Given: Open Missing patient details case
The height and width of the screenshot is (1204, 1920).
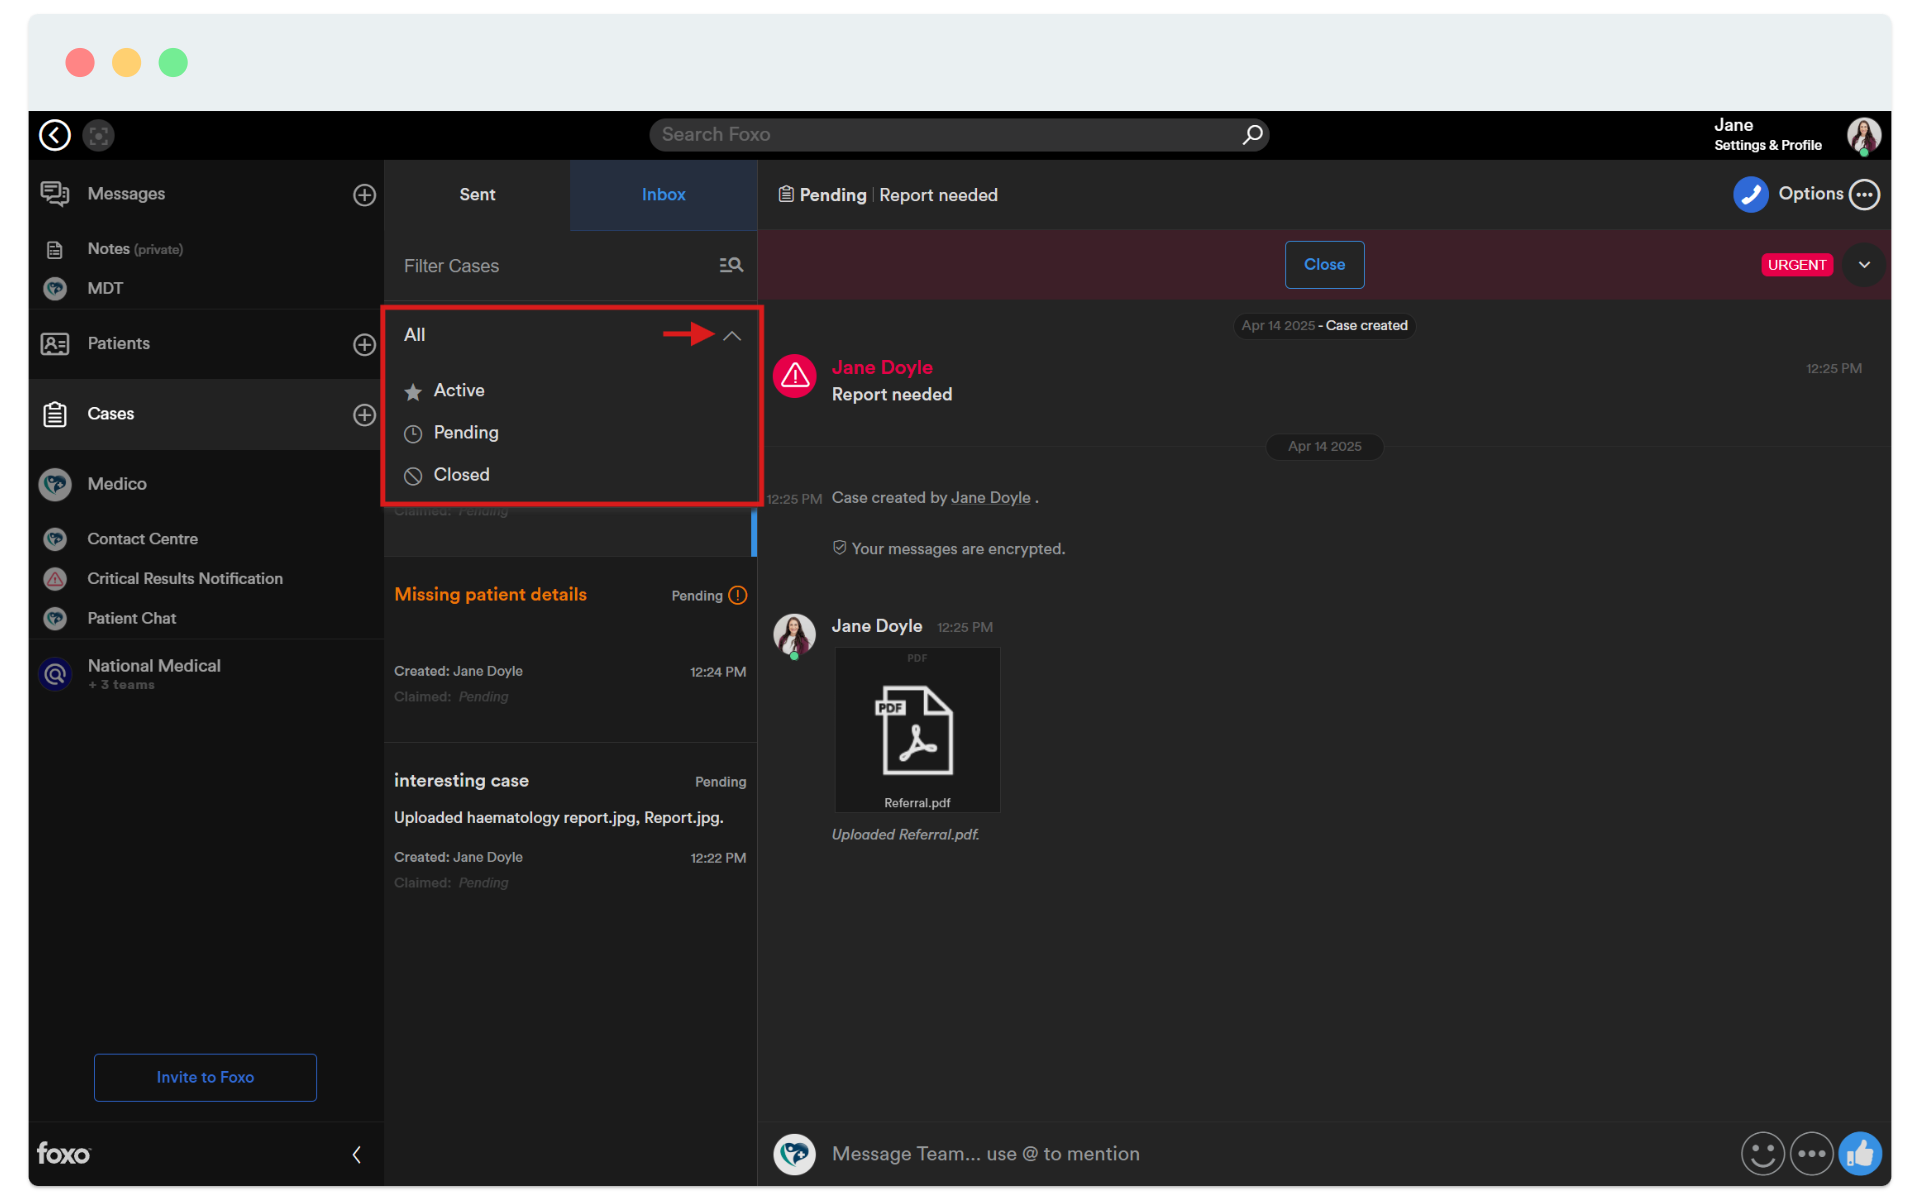Looking at the screenshot, I should [570, 648].
